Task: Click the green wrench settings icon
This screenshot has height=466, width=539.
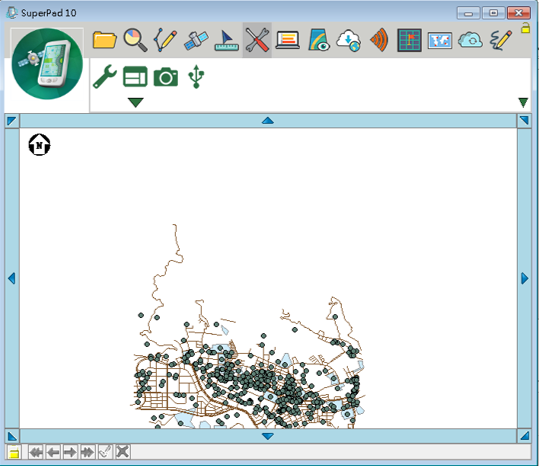Action: pyautogui.click(x=105, y=77)
